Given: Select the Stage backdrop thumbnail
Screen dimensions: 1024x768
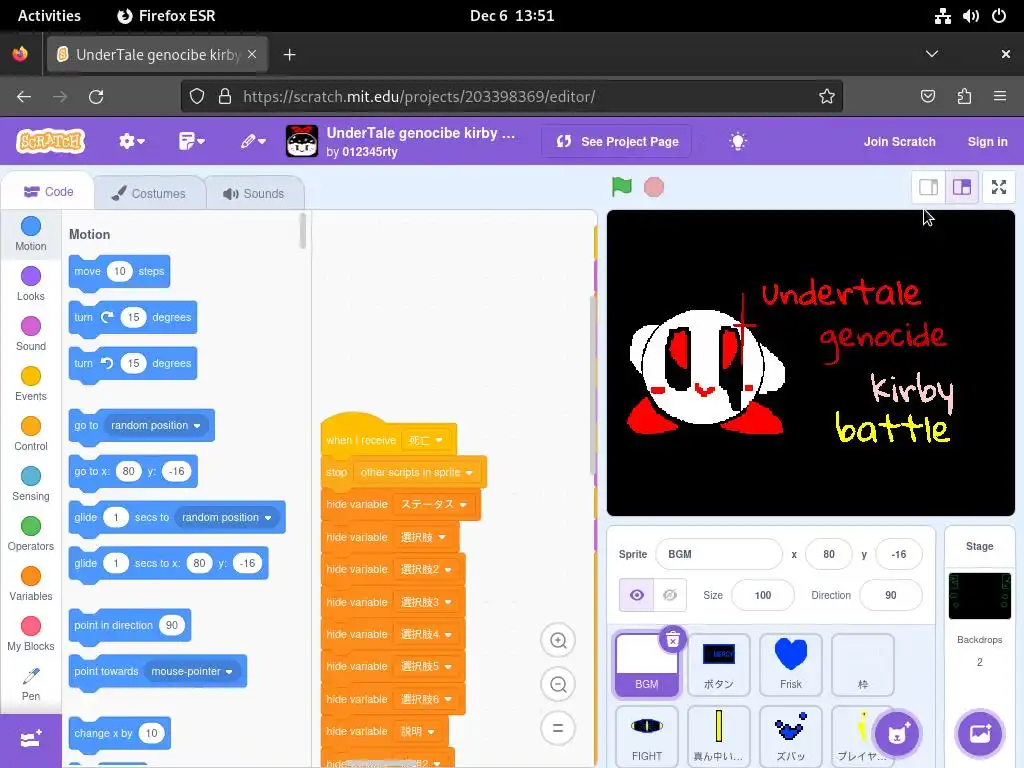Looking at the screenshot, I should coord(980,596).
